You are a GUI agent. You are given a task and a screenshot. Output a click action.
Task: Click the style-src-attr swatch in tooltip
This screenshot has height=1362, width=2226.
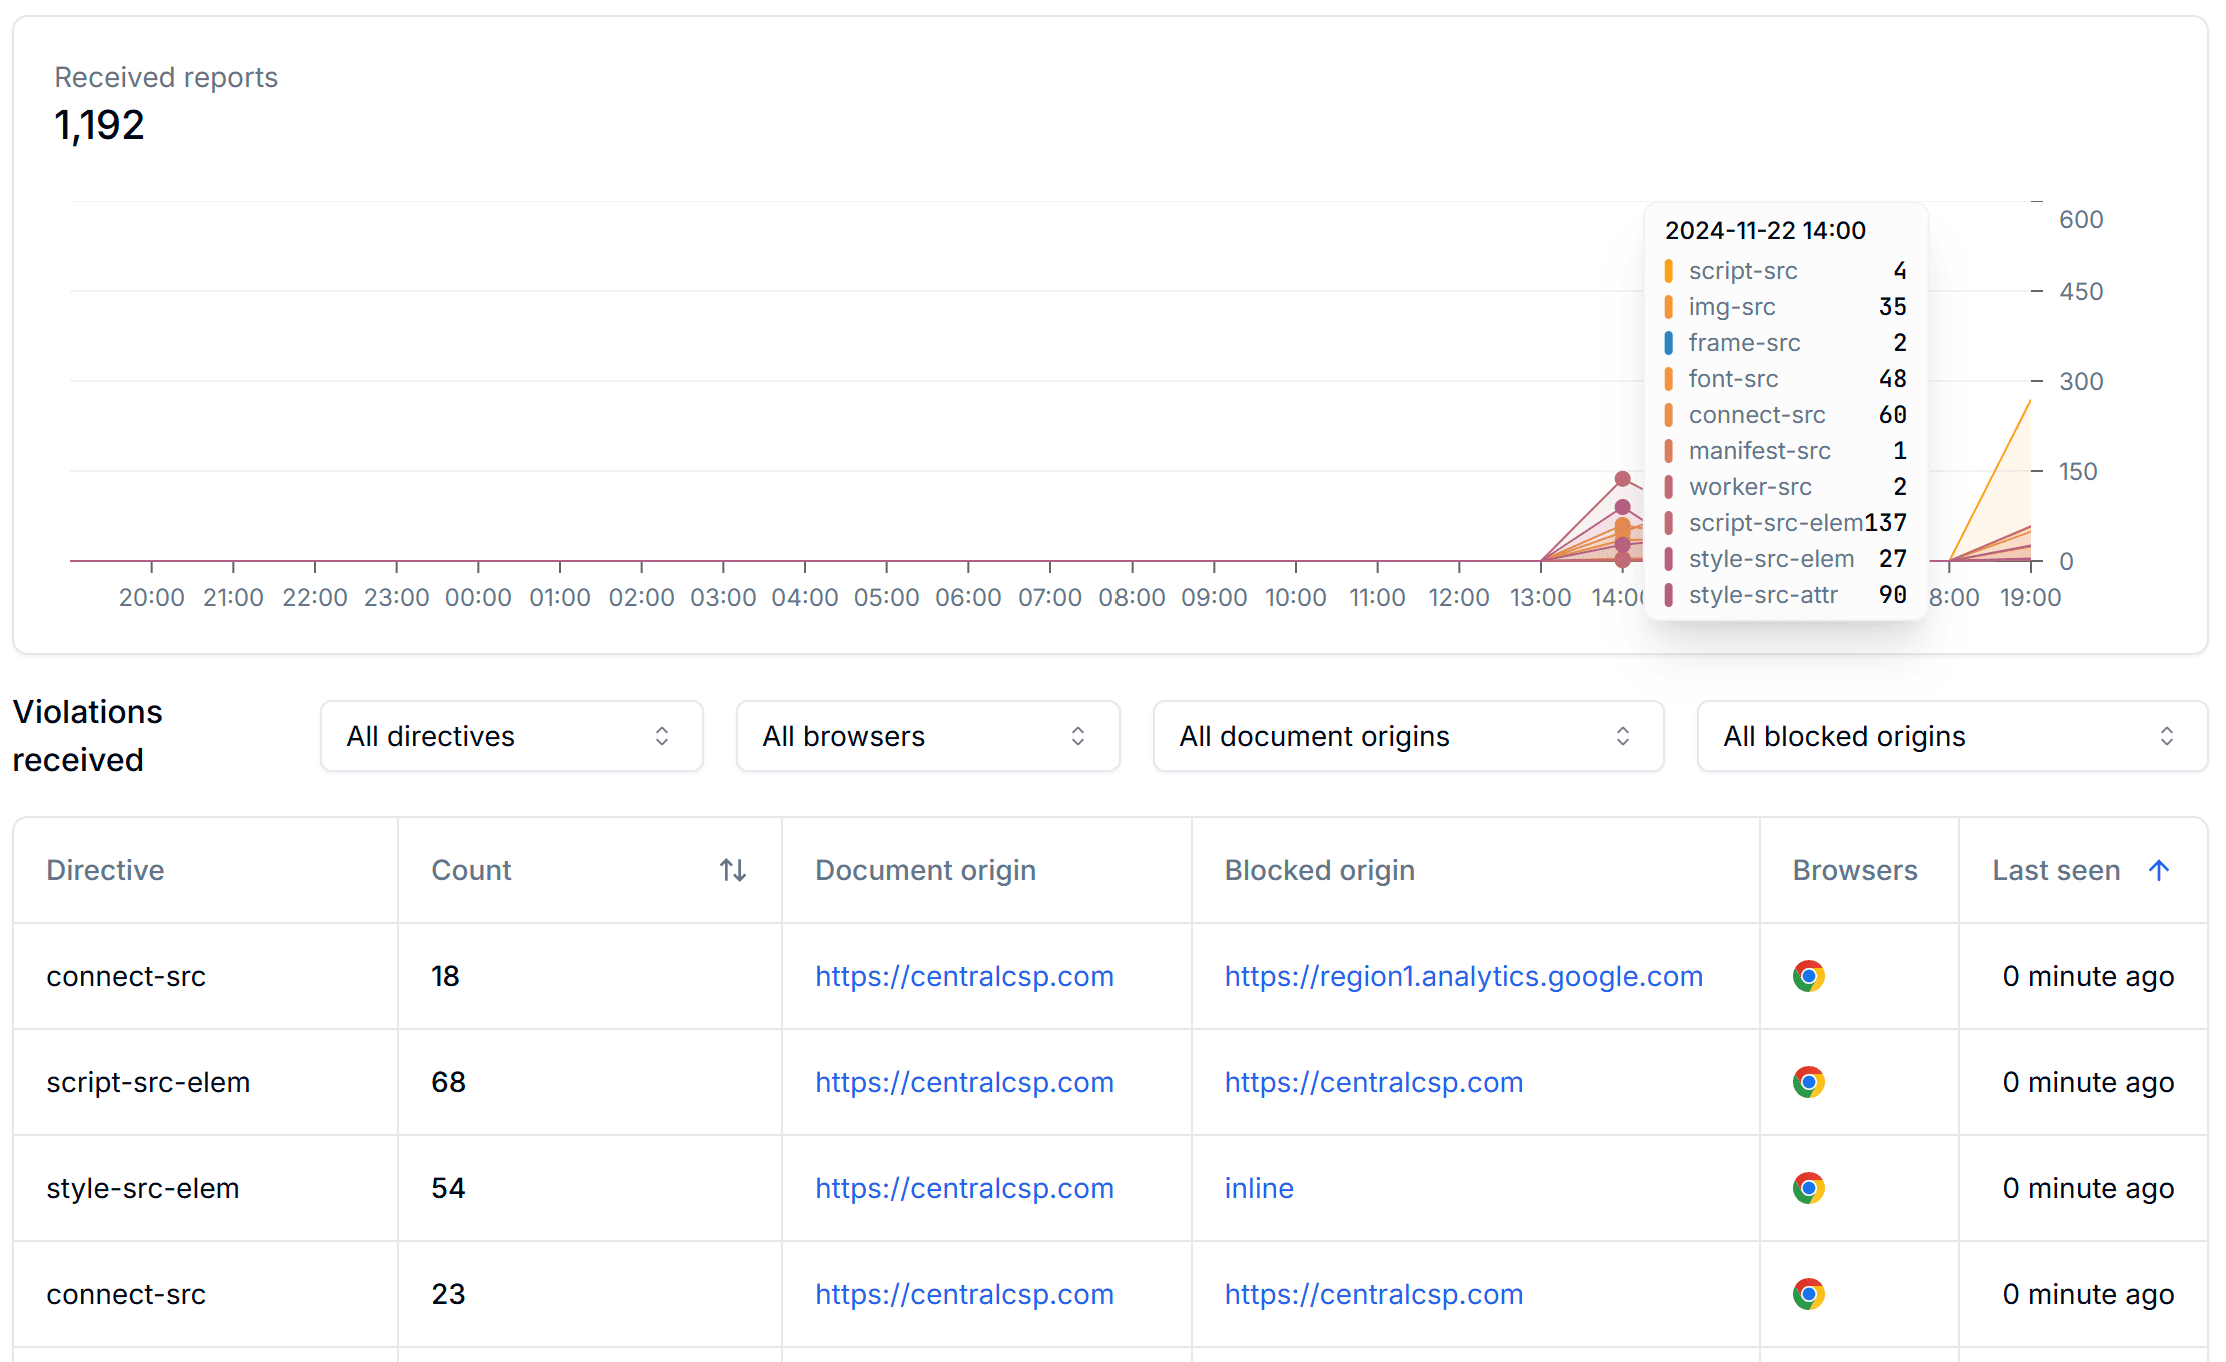point(1668,595)
